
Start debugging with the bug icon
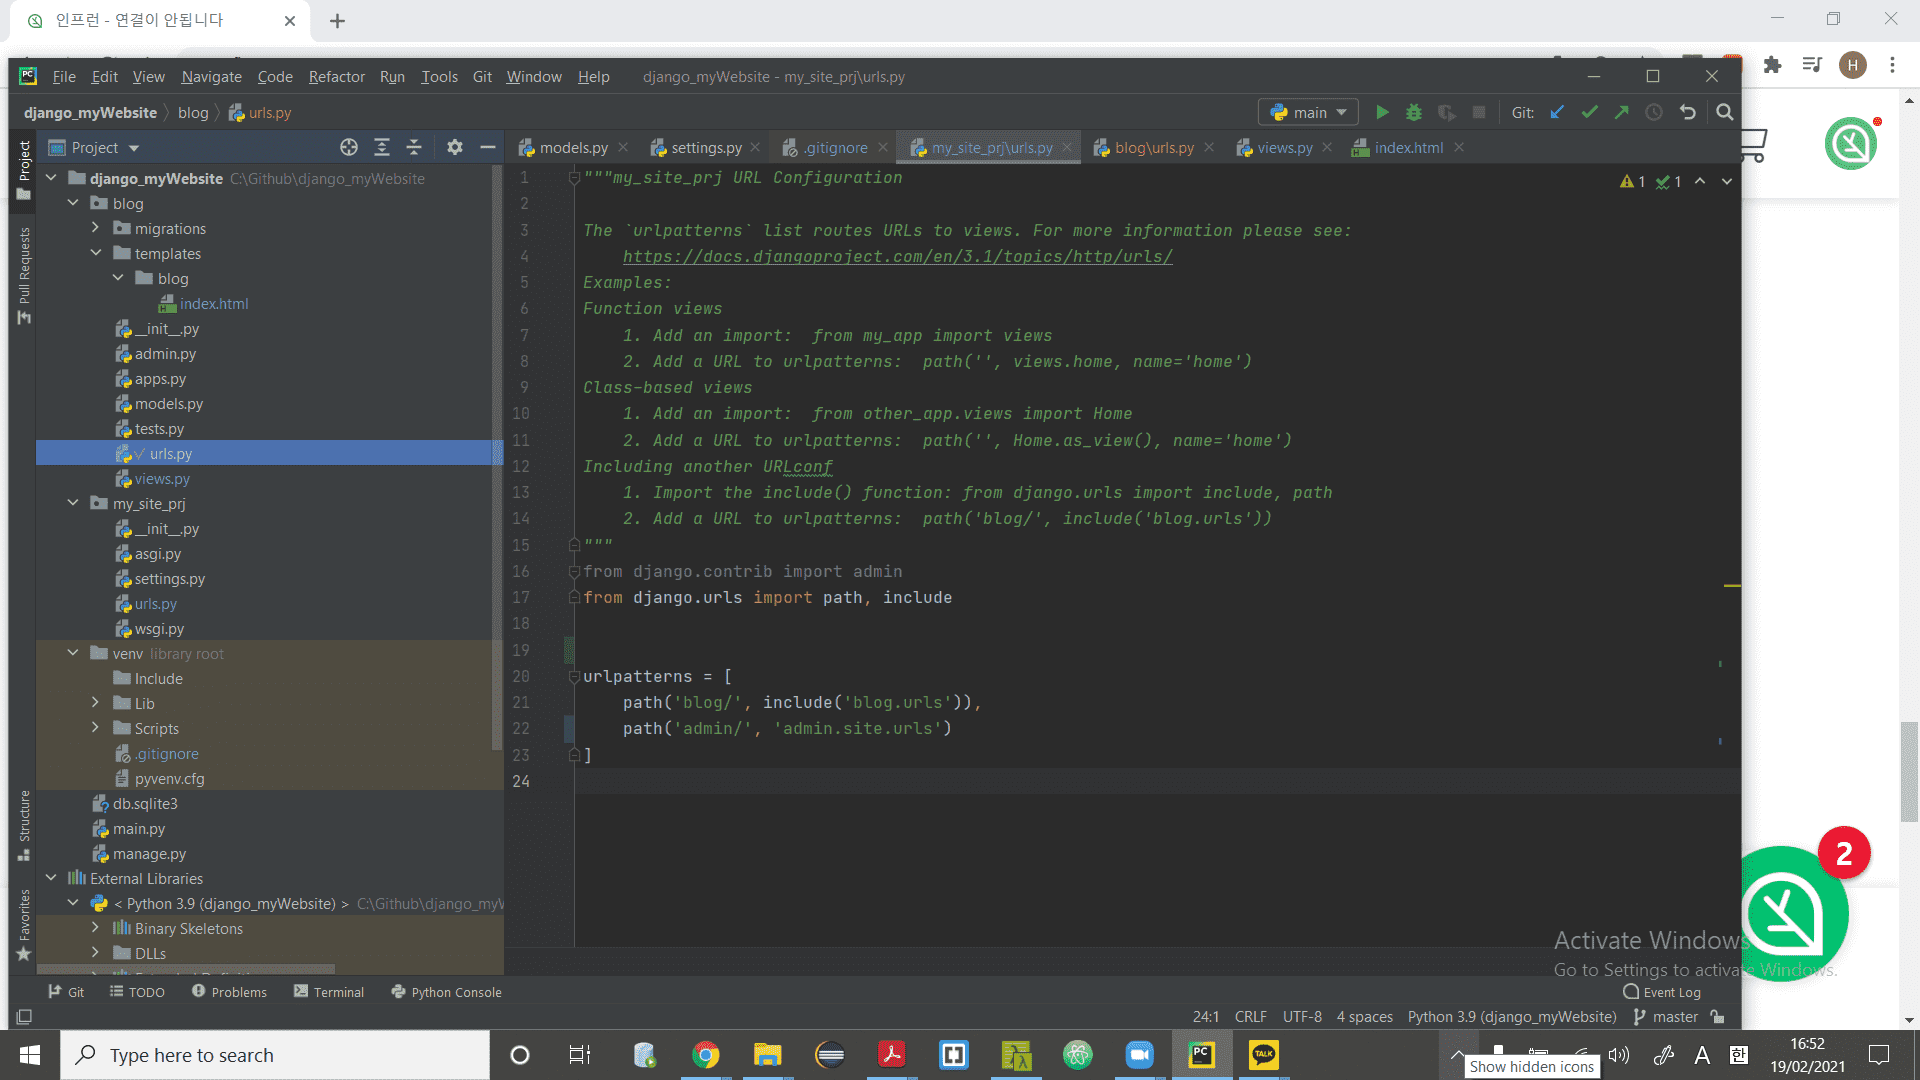[1414, 113]
